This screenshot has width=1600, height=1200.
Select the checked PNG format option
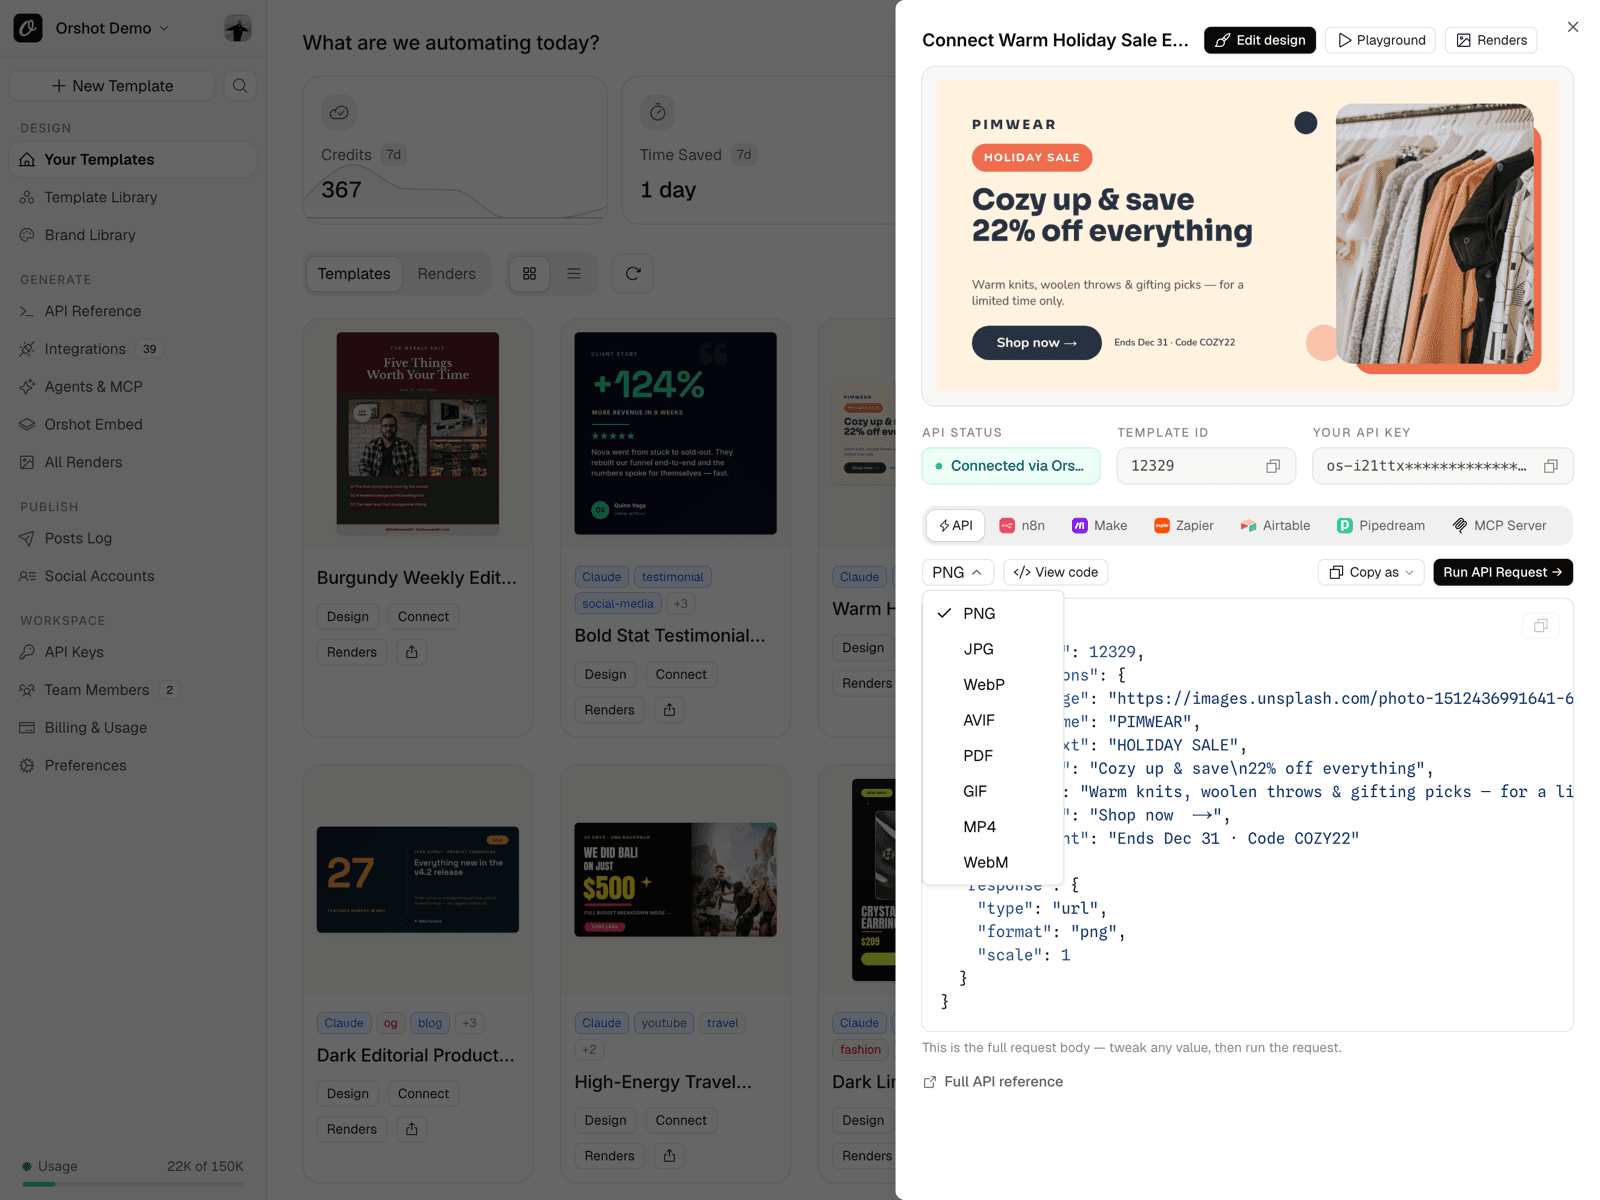[992, 614]
